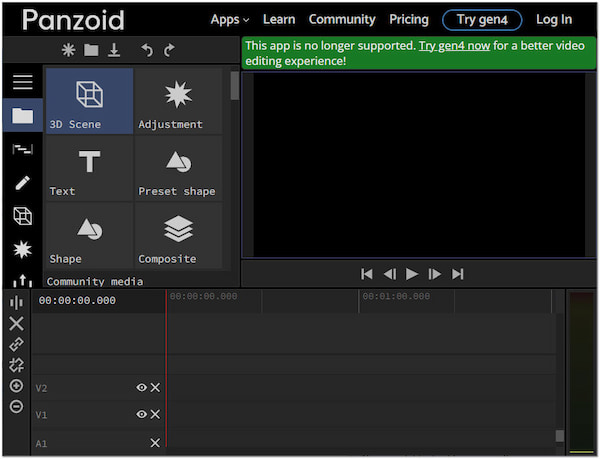This screenshot has height=459, width=600.
Task: Expand the Apps dropdown menu
Action: 230,20
